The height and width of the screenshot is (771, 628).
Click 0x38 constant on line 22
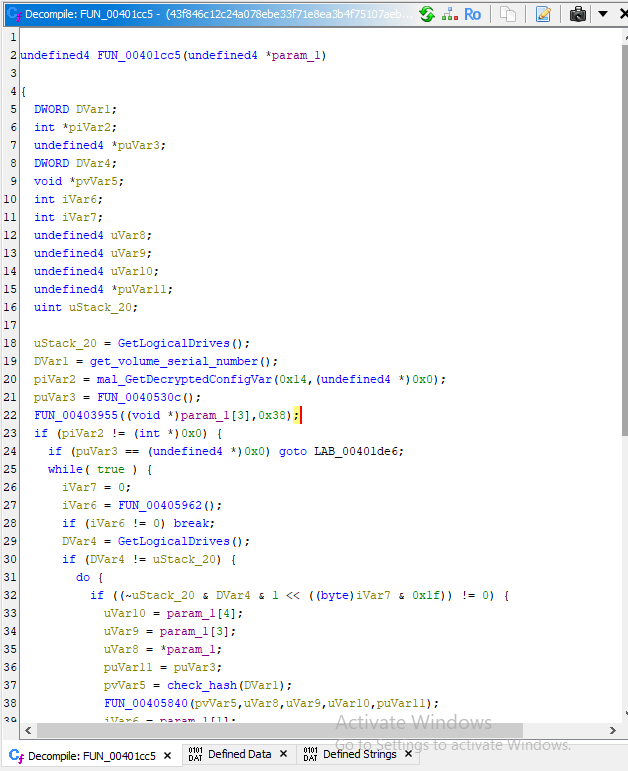tap(272, 415)
